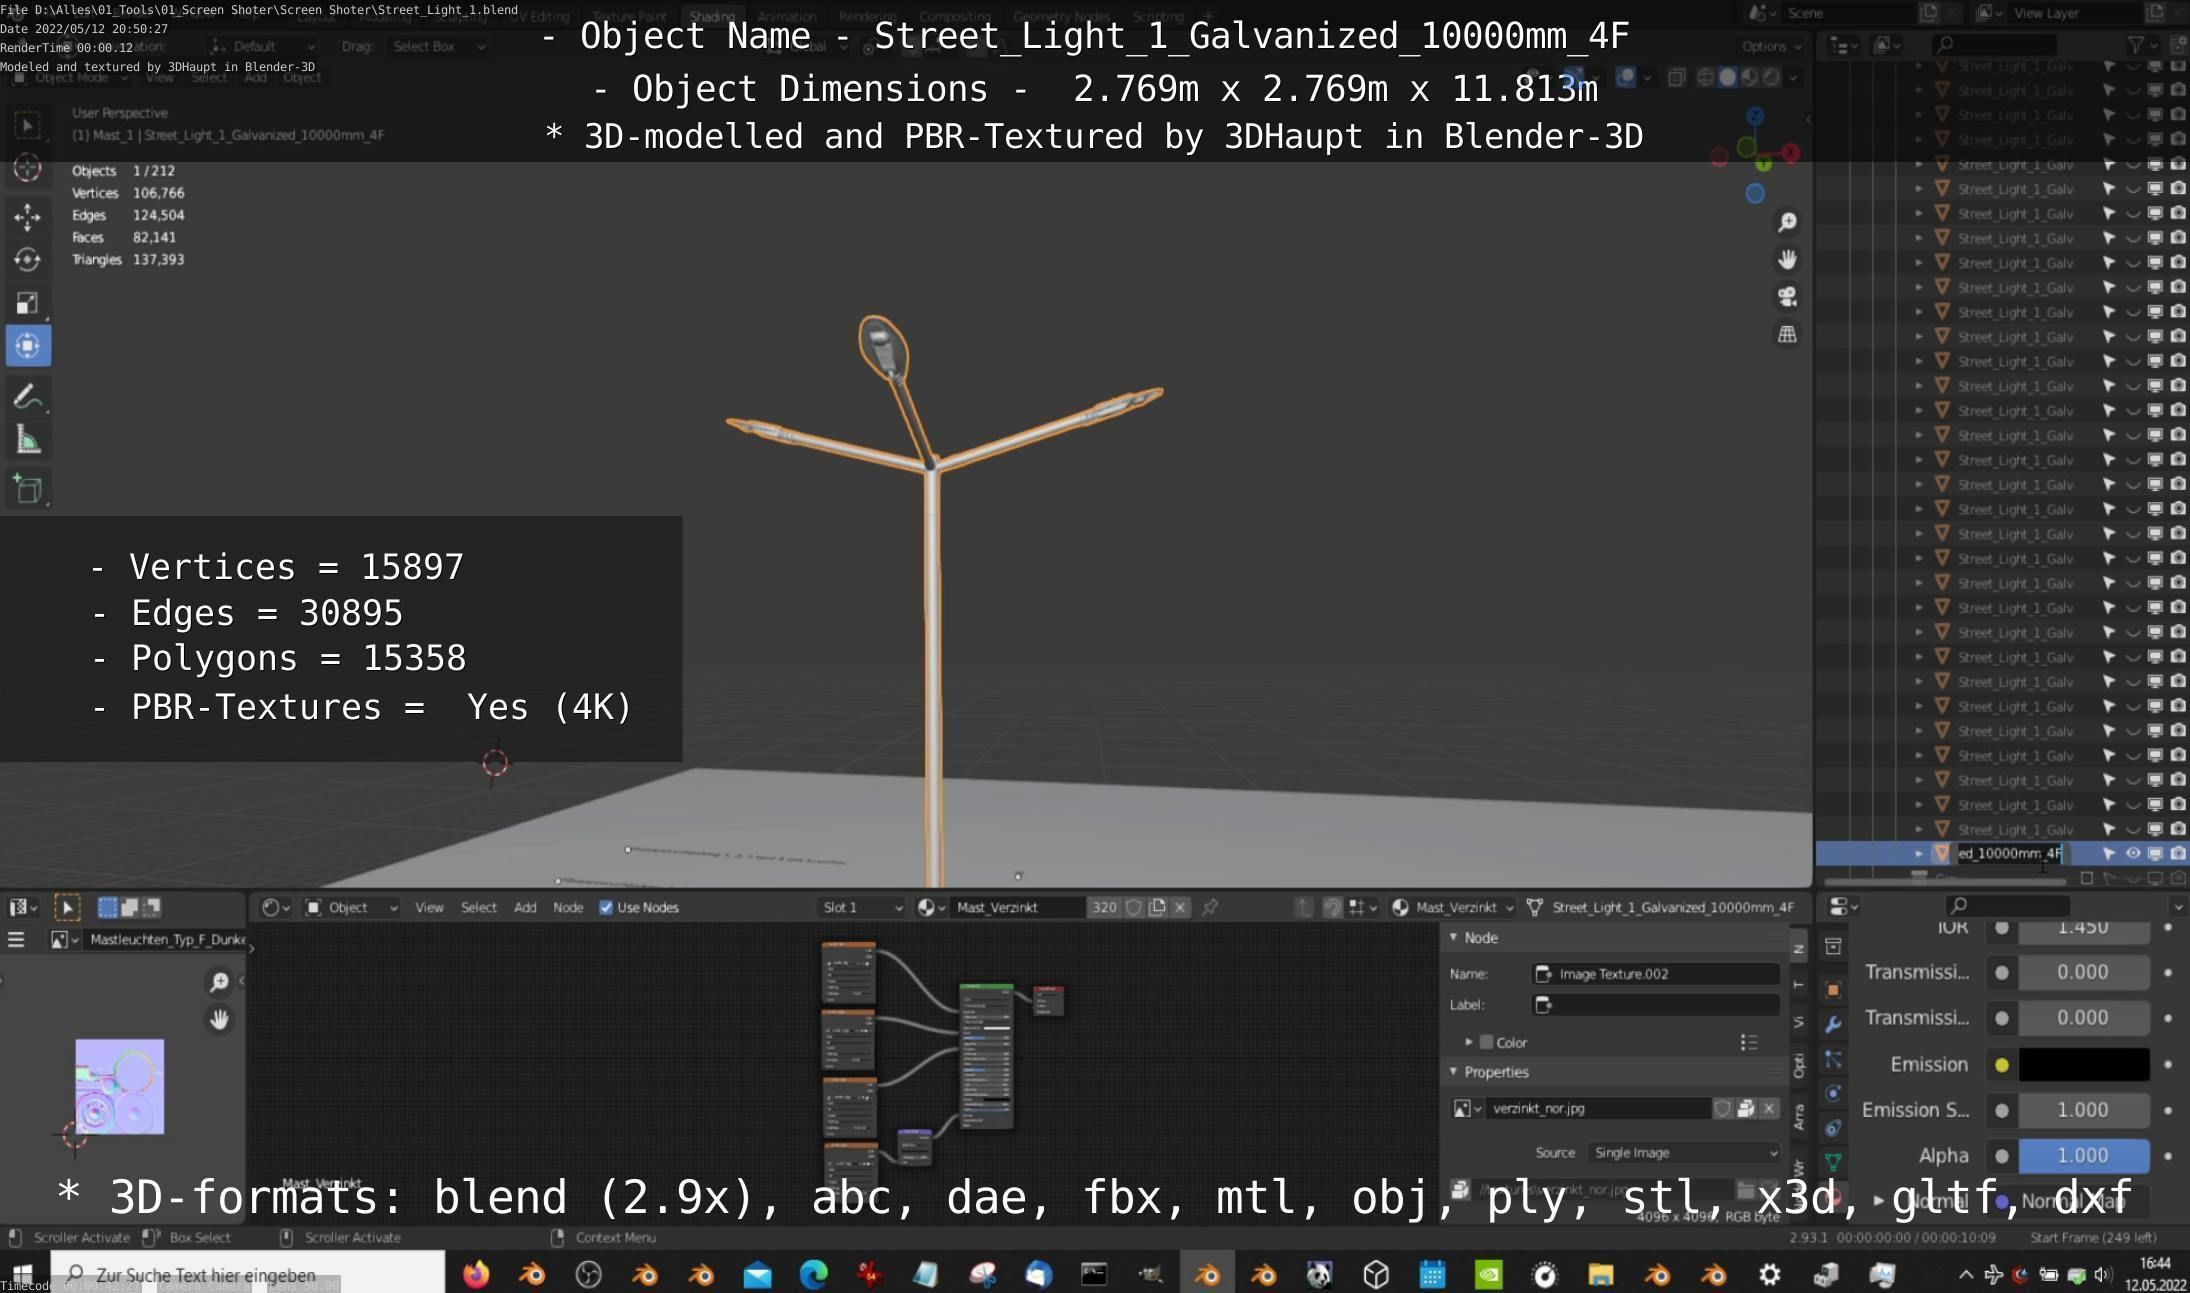Click the image editor pan hand icon

point(219,1019)
